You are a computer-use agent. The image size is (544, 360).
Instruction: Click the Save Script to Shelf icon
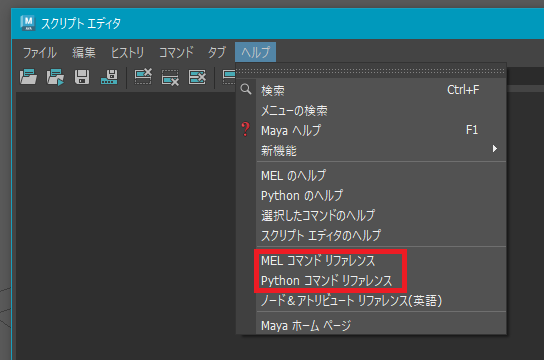click(109, 77)
